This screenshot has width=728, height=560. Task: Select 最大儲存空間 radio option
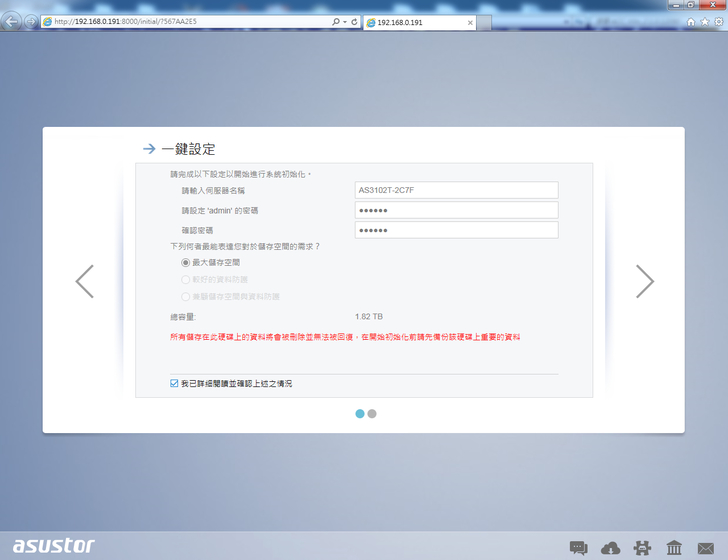click(185, 262)
